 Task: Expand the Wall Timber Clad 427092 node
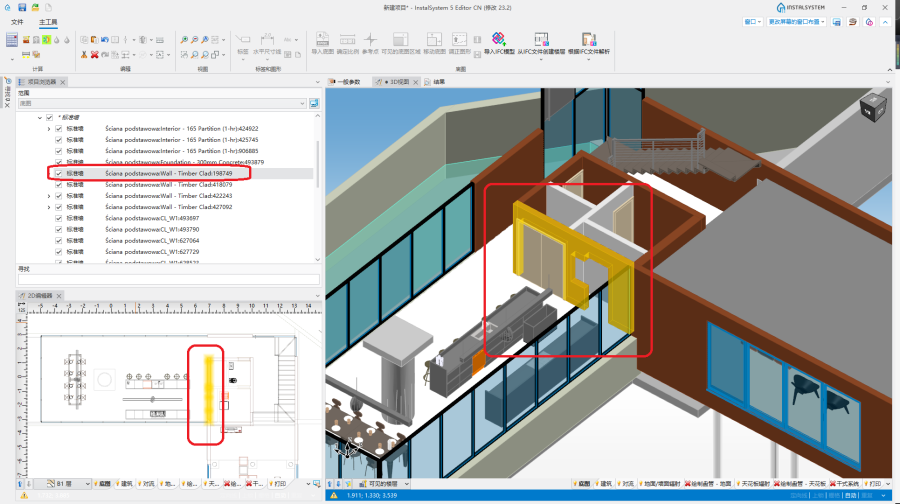tap(49, 207)
